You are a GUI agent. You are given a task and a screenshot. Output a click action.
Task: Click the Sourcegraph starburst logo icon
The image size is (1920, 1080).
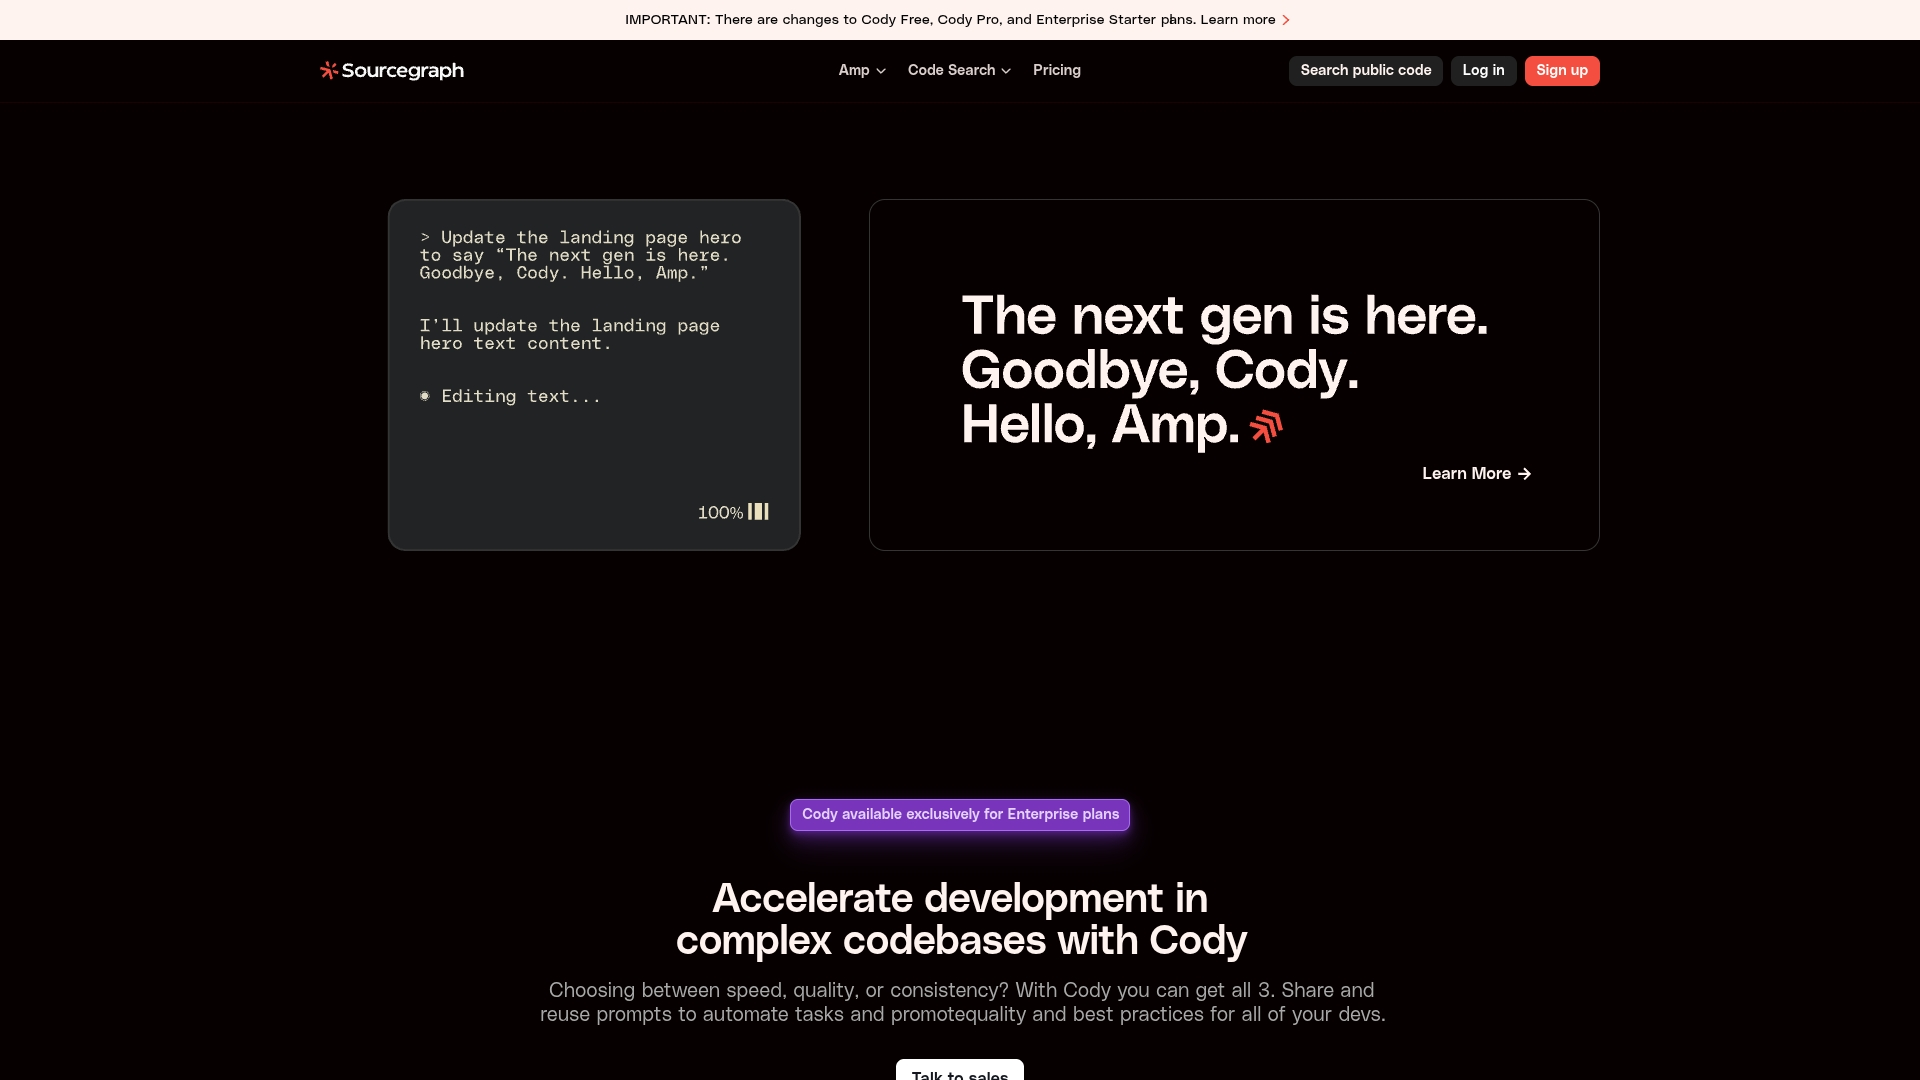(328, 70)
